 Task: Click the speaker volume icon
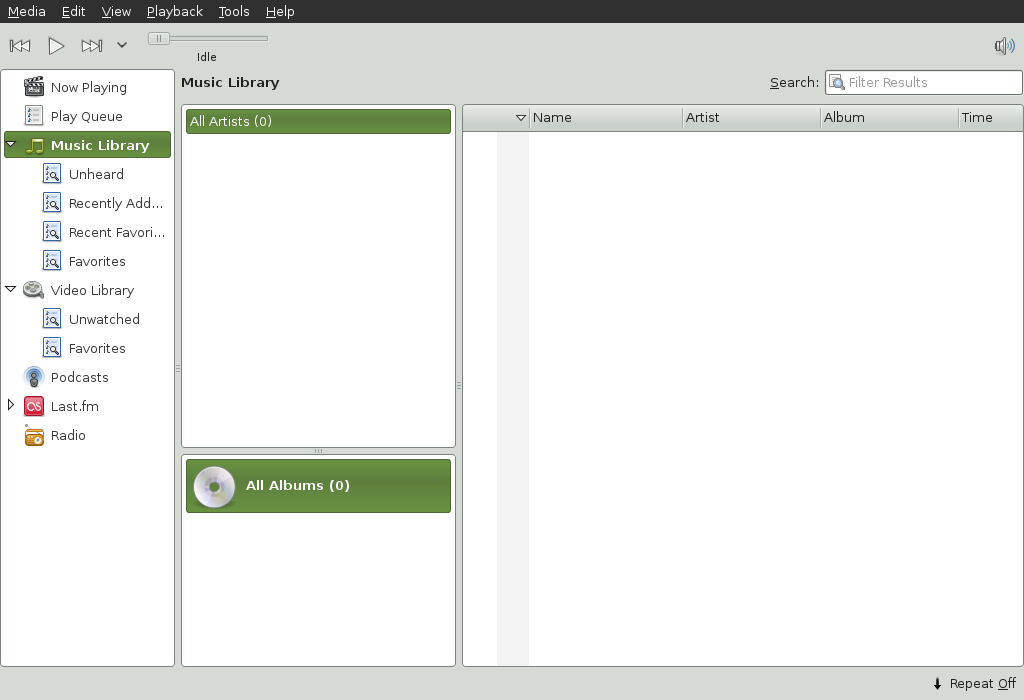click(1003, 45)
